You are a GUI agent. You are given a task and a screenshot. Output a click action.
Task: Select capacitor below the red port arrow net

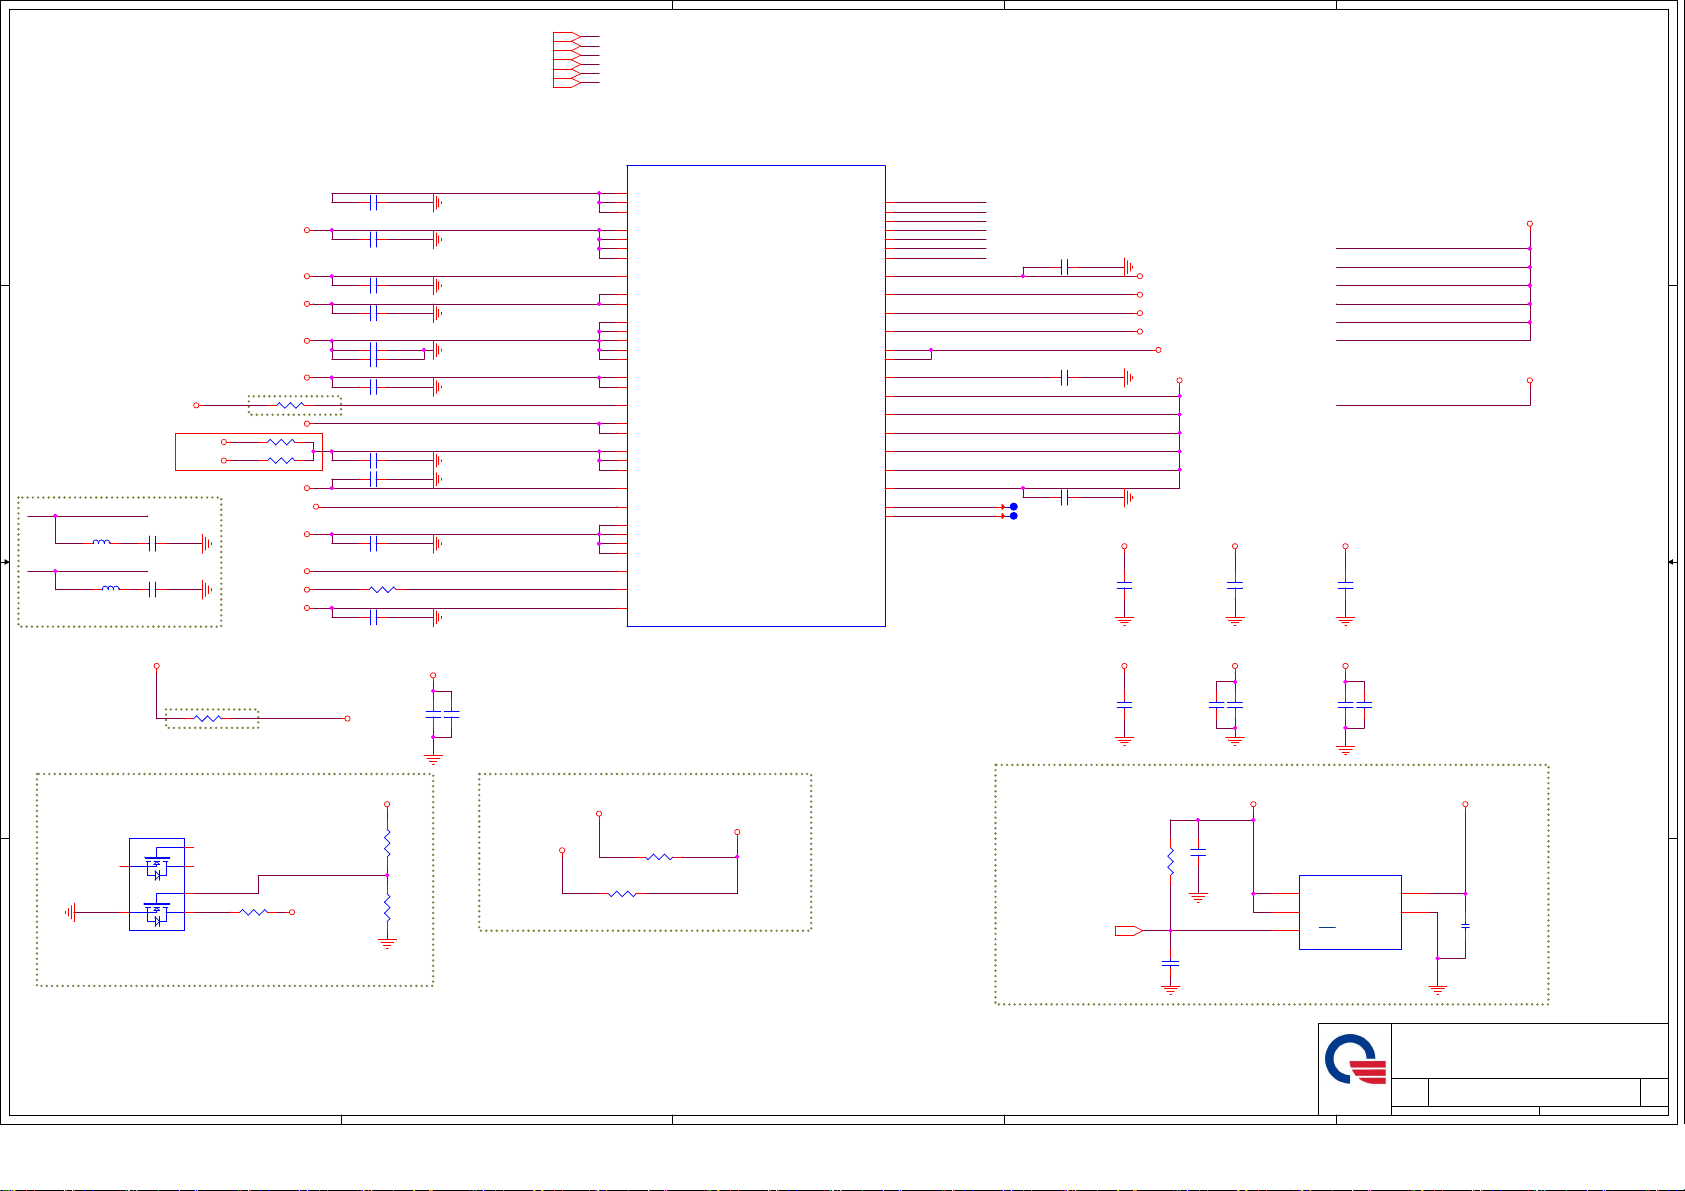click(x=1170, y=963)
